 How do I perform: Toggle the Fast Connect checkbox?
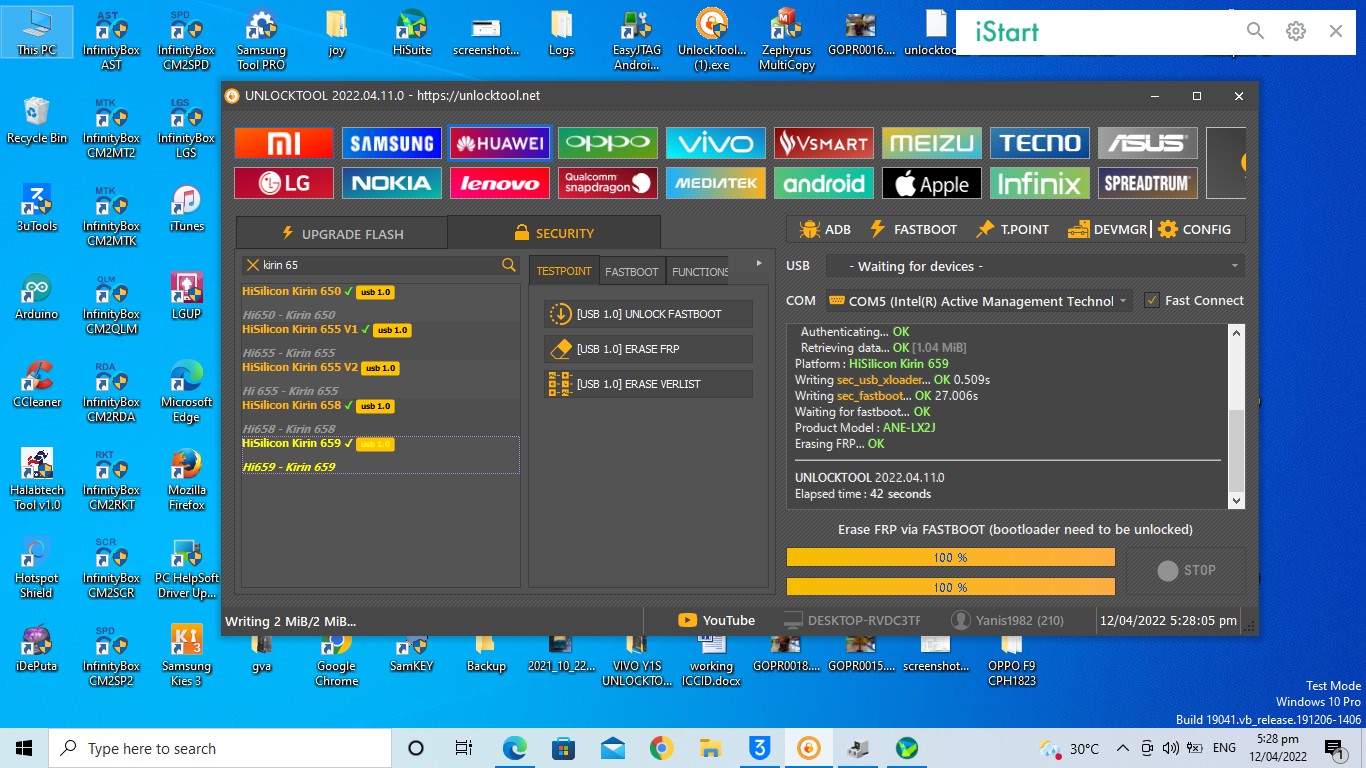1152,300
